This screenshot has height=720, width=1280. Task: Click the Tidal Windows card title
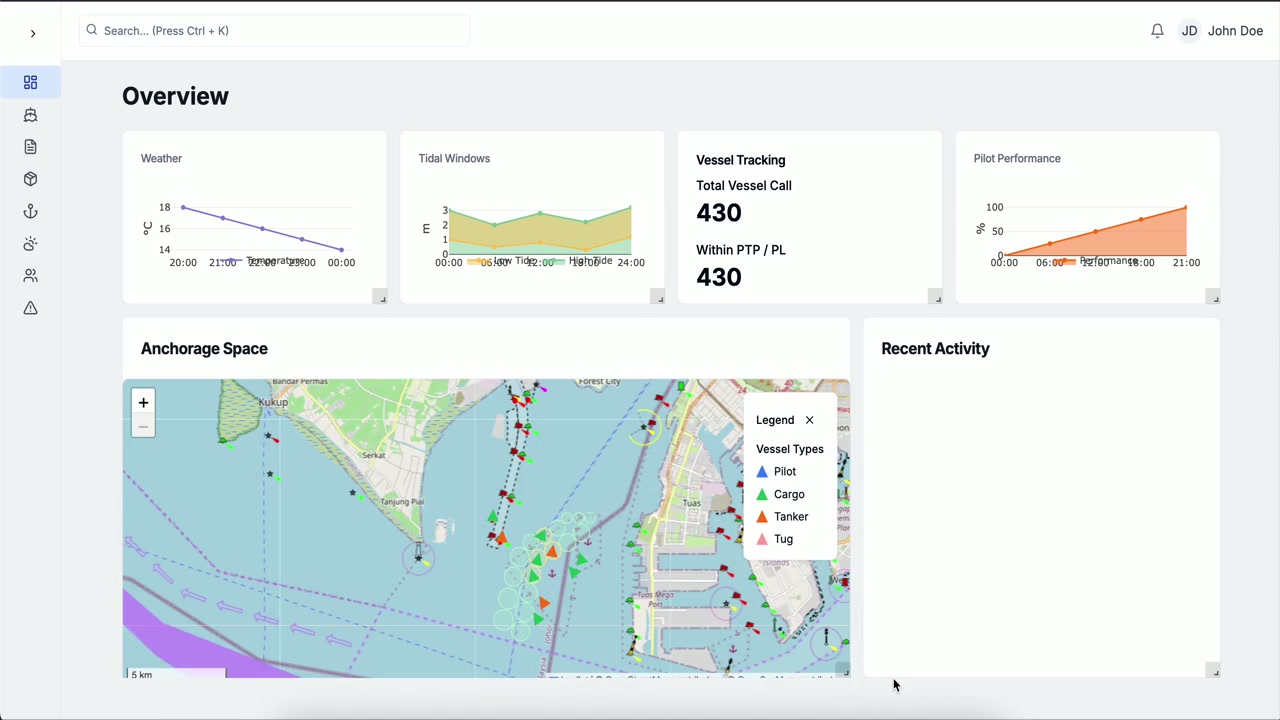pos(454,158)
